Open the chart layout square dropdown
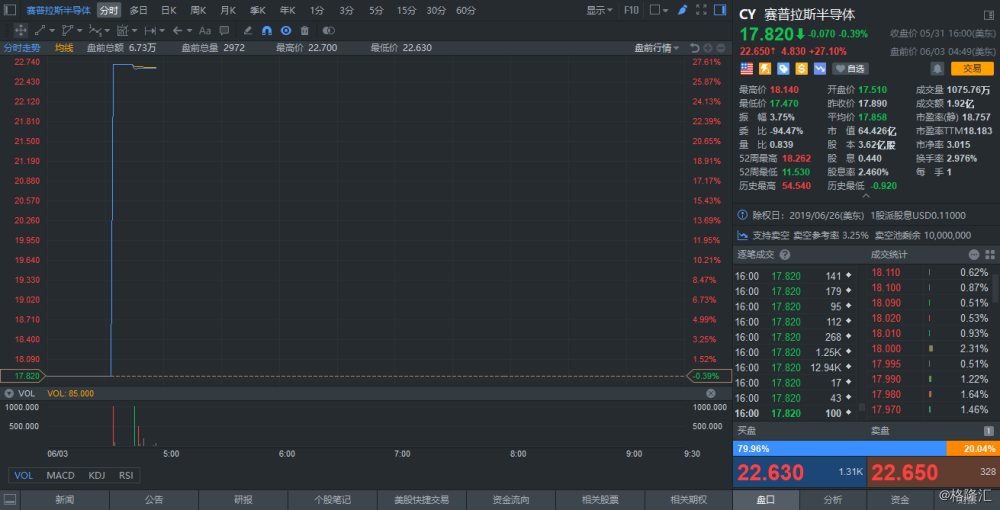The height and width of the screenshot is (510, 1000). point(659,10)
